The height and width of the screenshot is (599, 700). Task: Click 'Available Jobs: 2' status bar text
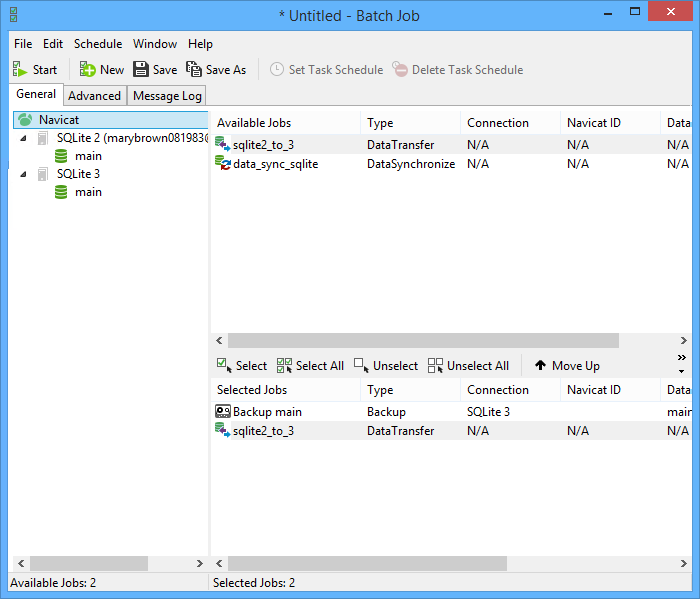53,582
